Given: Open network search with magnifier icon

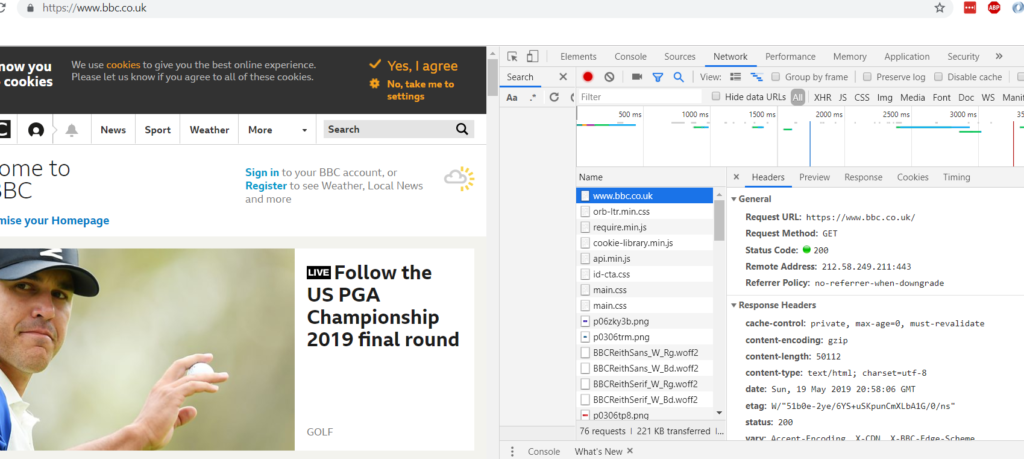Looking at the screenshot, I should pyautogui.click(x=679, y=77).
